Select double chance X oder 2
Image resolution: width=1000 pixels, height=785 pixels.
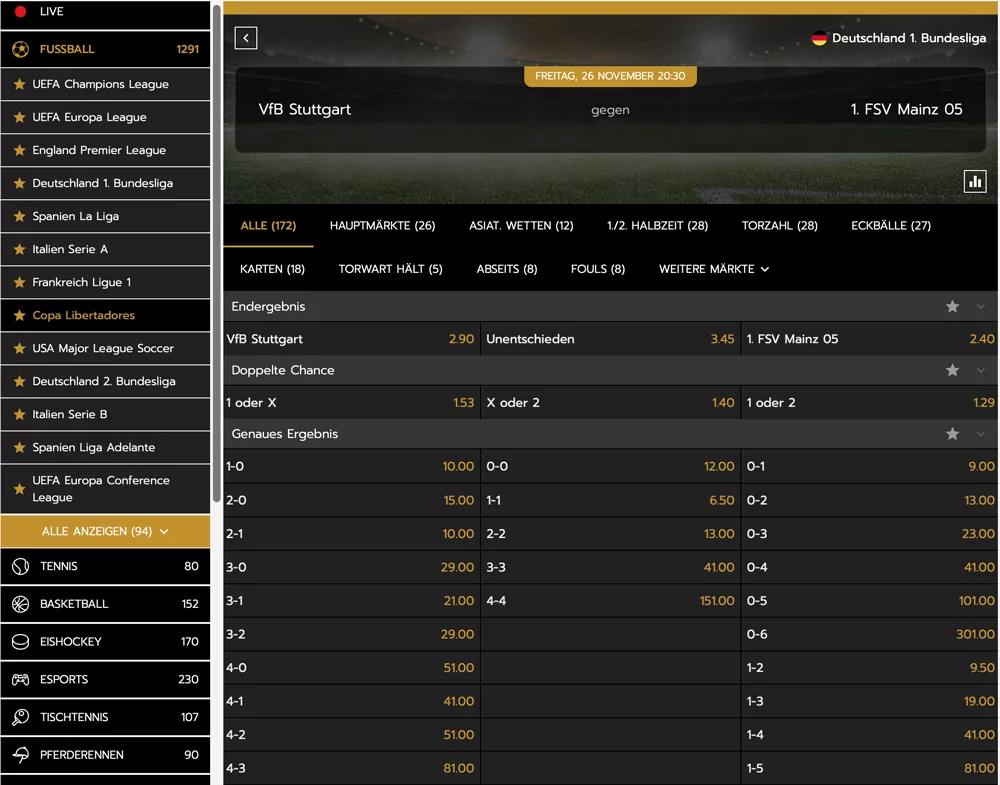point(610,403)
